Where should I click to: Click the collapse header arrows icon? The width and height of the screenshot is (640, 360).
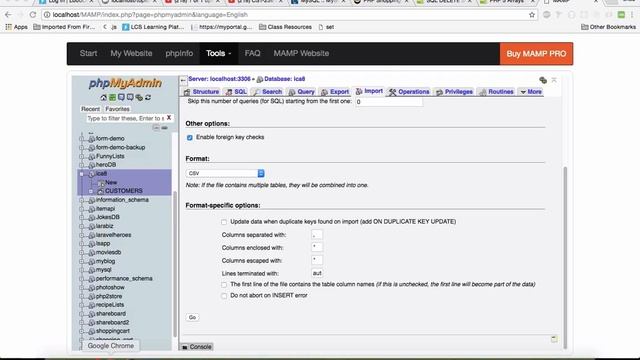point(554,80)
